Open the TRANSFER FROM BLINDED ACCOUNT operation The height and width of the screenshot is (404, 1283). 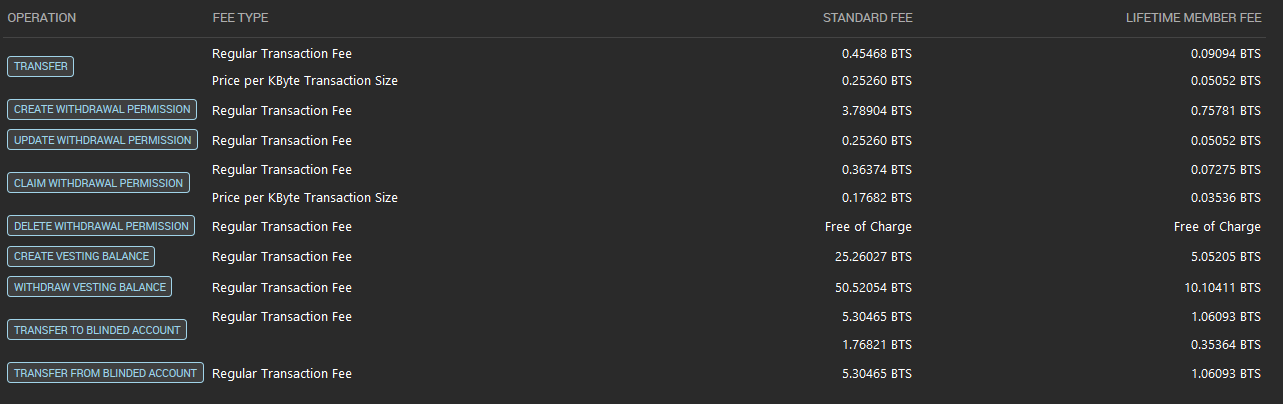tap(105, 373)
